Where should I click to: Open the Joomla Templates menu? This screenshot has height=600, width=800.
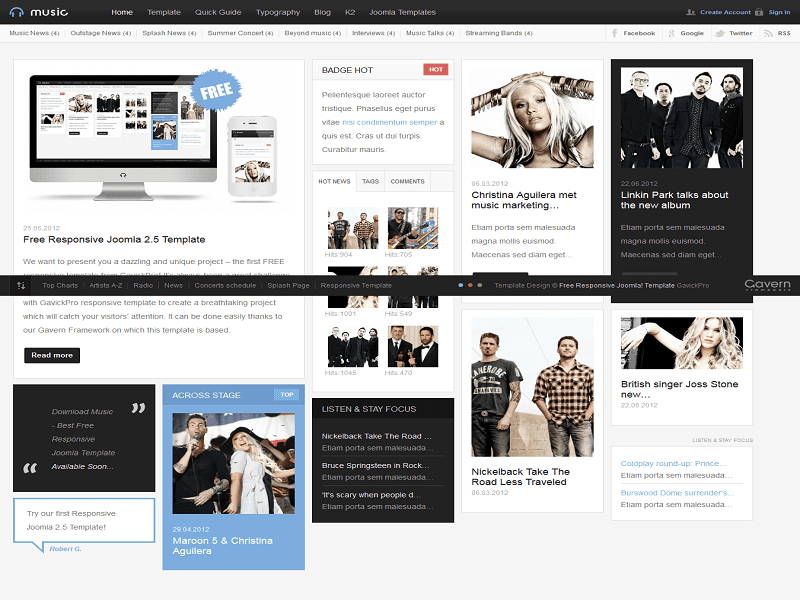[x=403, y=12]
